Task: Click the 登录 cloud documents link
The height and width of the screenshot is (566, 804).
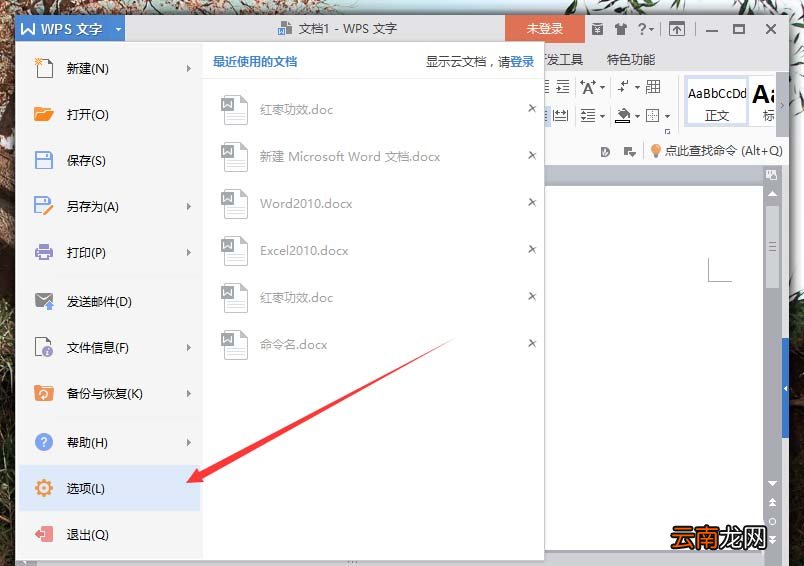Action: pos(522,62)
